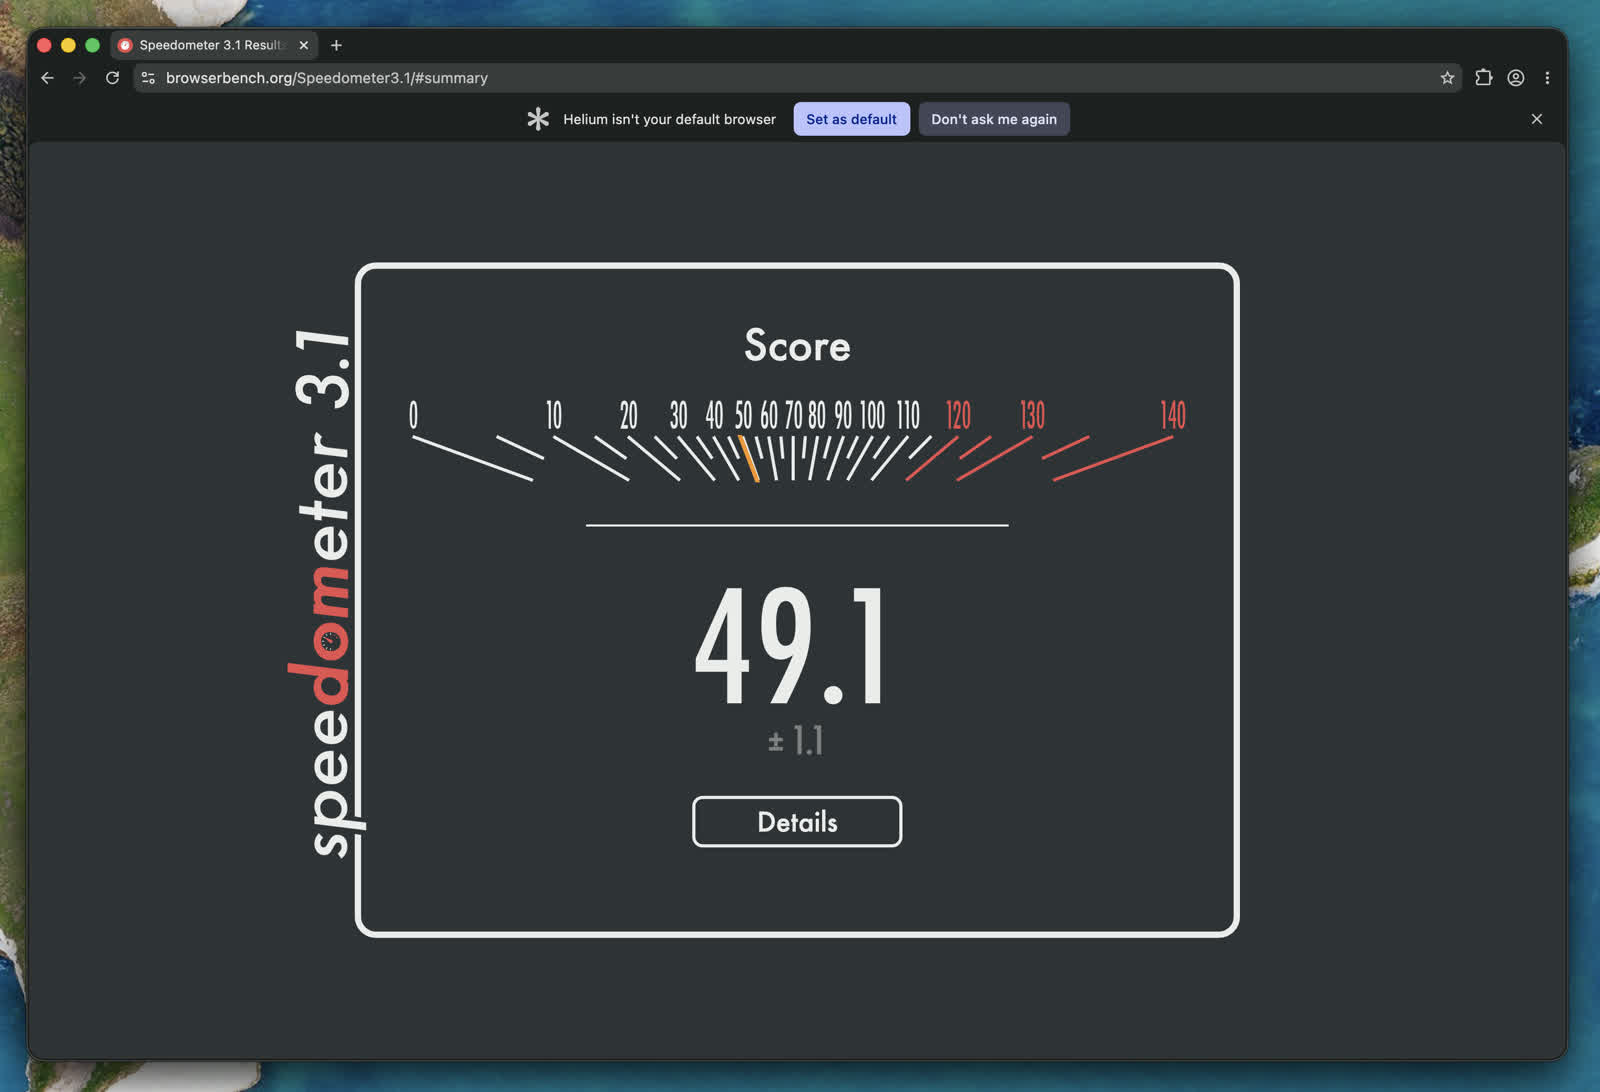This screenshot has width=1600, height=1092.
Task: Choose Don't ask me again
Action: coord(994,119)
